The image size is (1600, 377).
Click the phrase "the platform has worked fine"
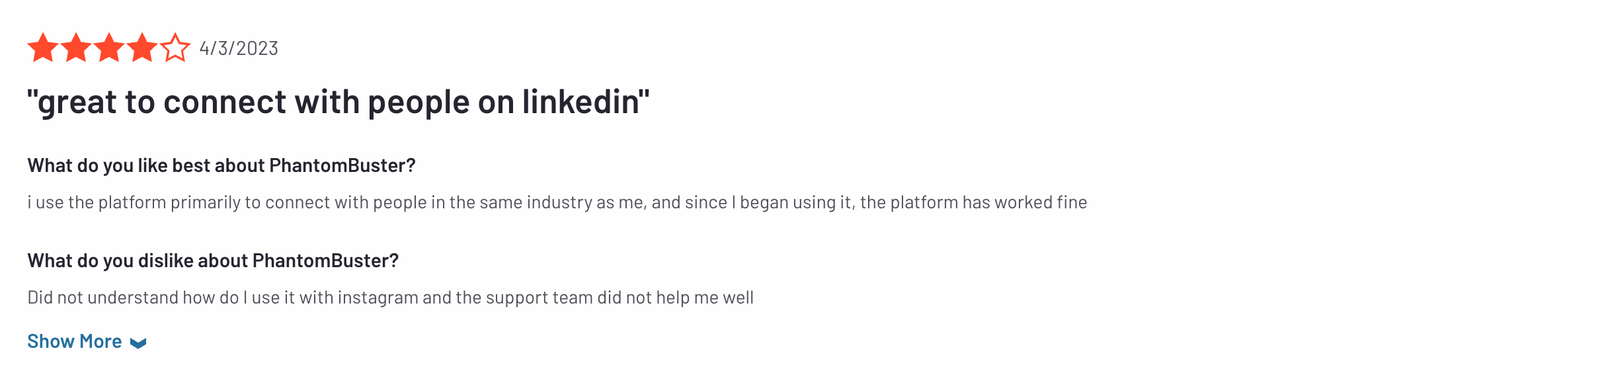pyautogui.click(x=973, y=202)
